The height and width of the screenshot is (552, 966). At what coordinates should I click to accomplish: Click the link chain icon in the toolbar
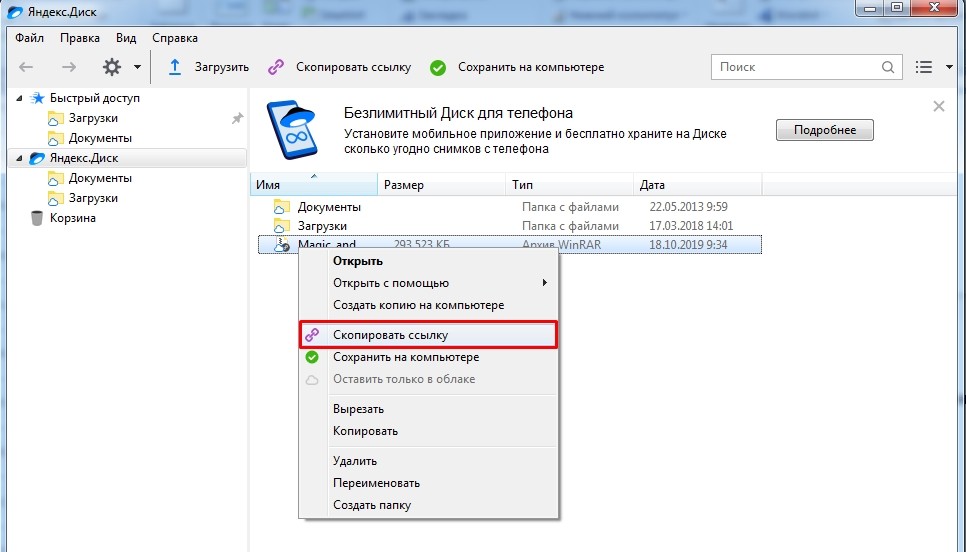pyautogui.click(x=276, y=67)
